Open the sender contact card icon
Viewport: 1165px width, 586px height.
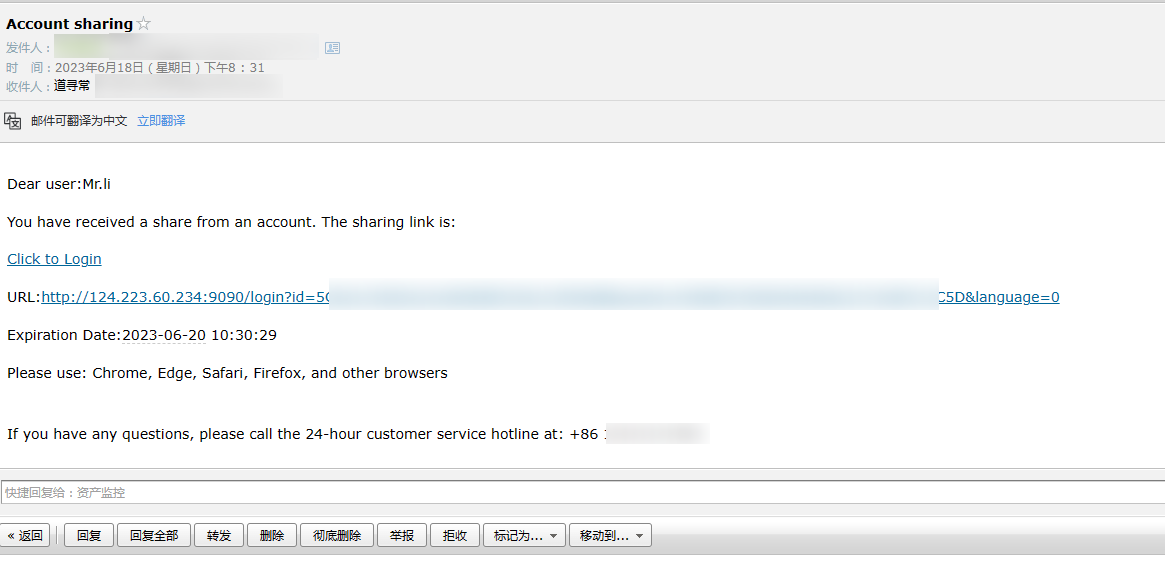point(333,48)
